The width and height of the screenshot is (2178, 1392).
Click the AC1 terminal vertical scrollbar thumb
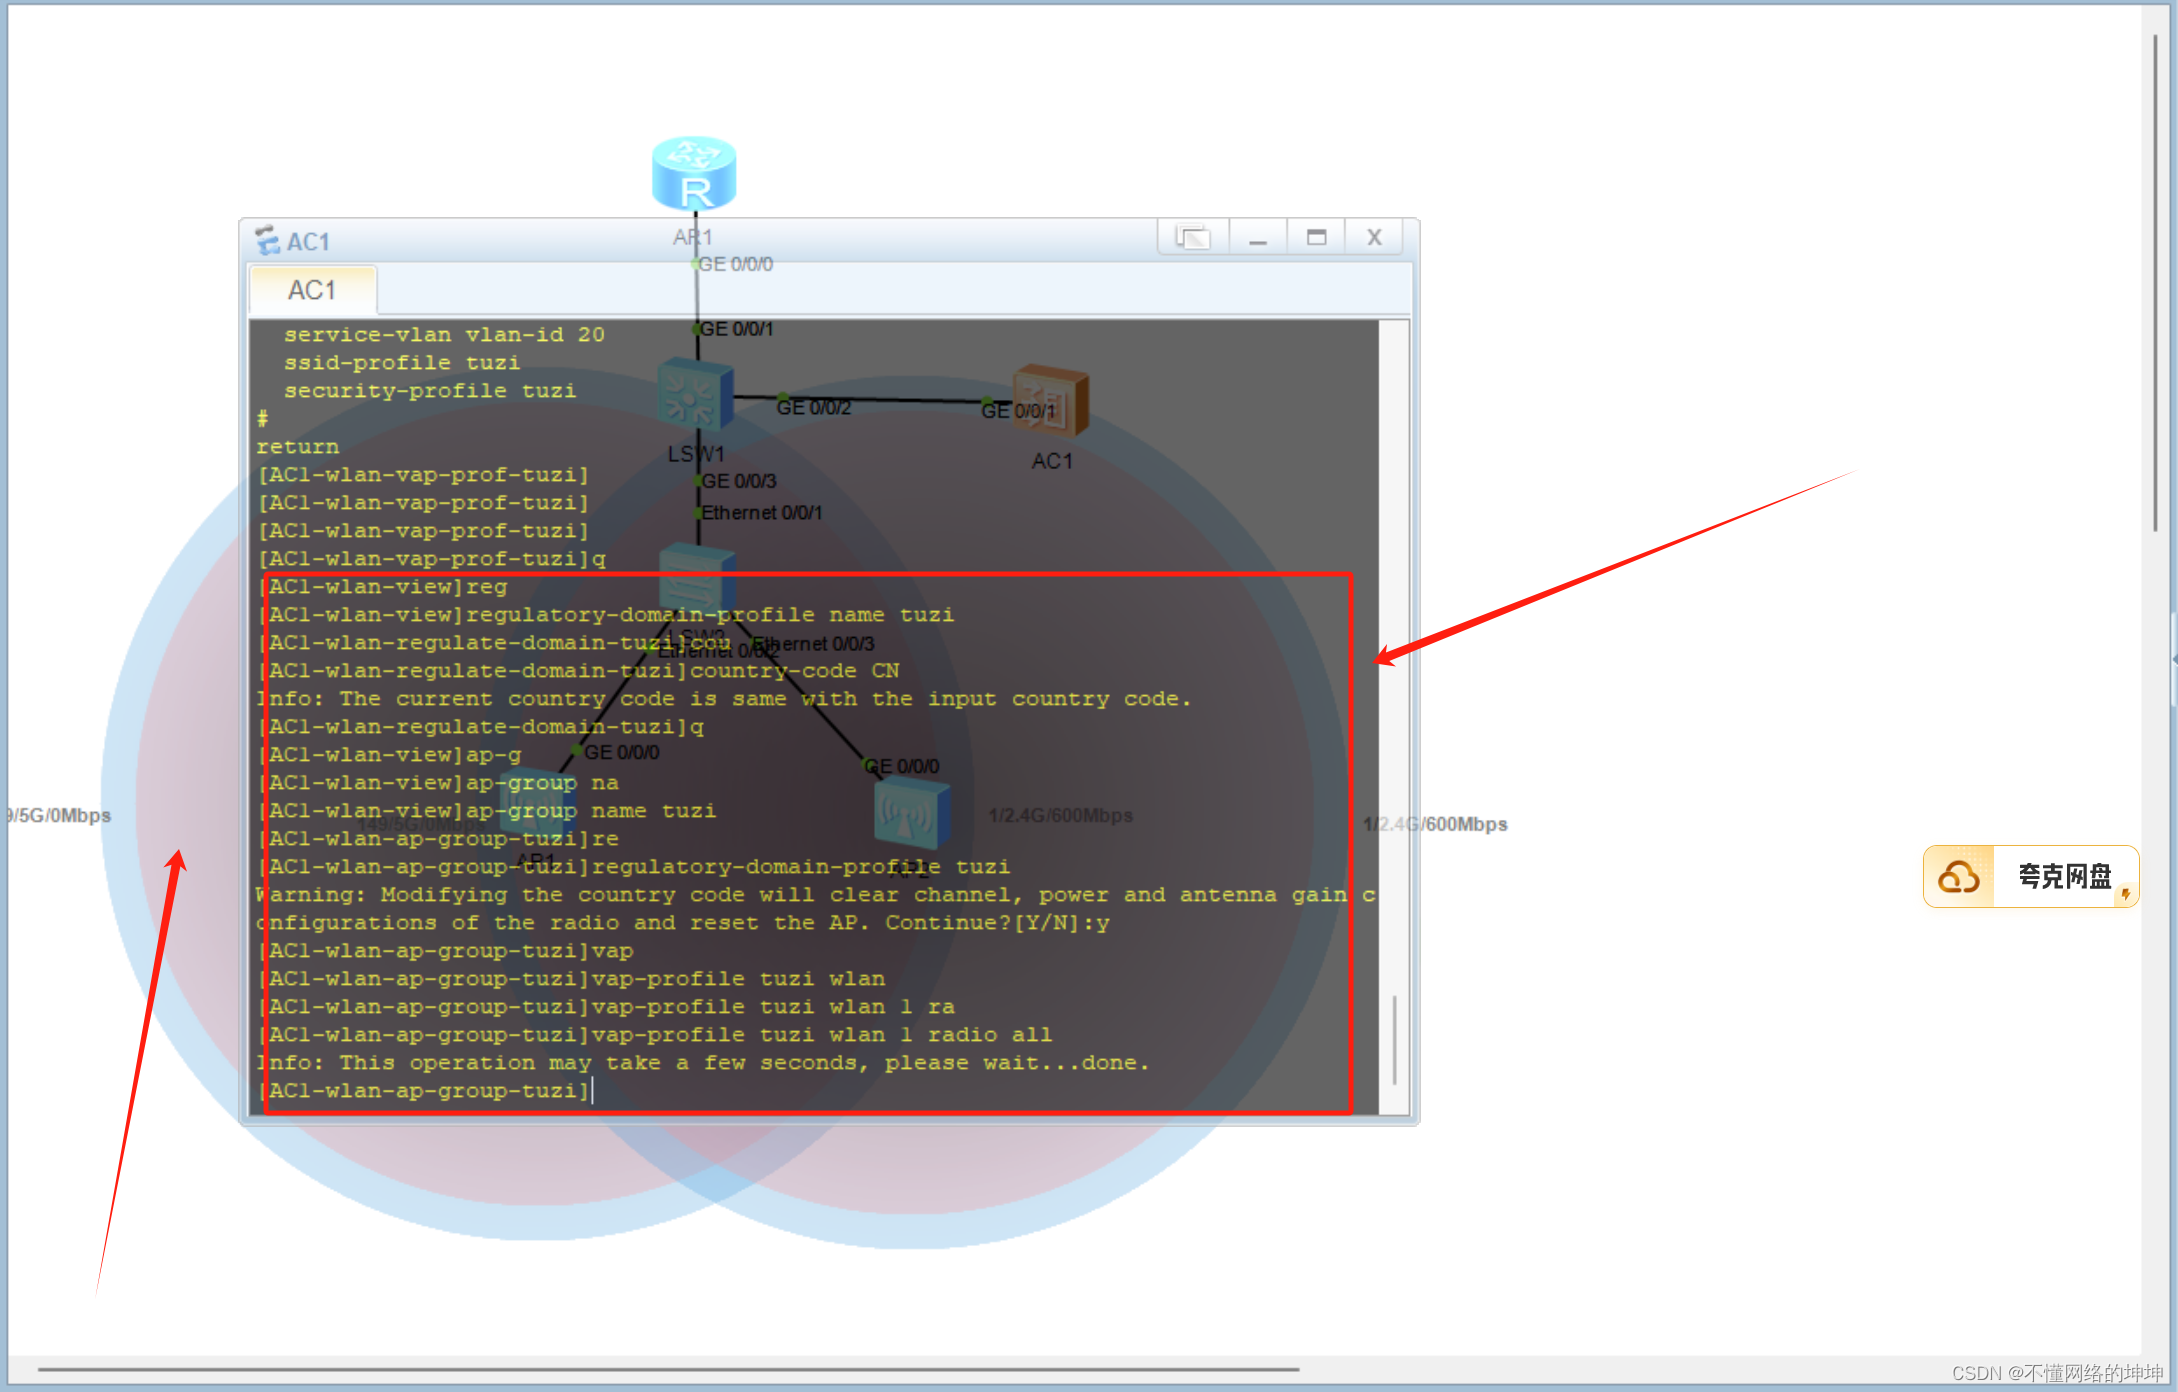pyautogui.click(x=1394, y=1040)
